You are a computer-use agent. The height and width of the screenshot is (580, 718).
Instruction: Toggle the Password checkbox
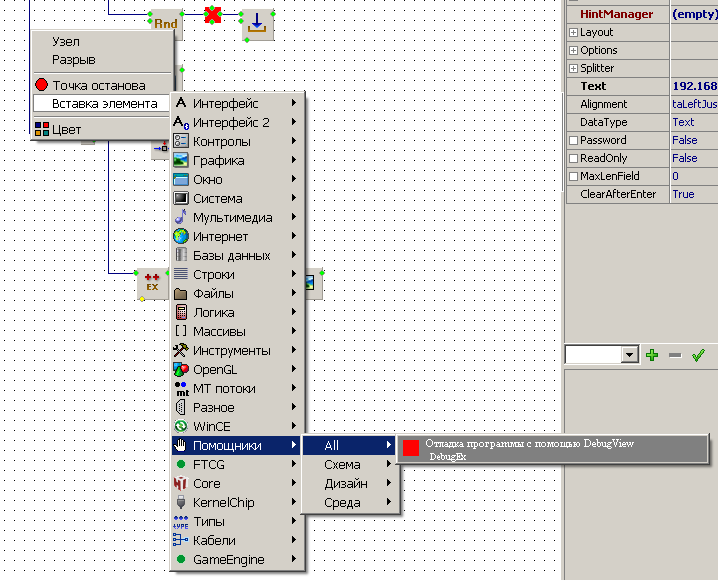point(573,141)
